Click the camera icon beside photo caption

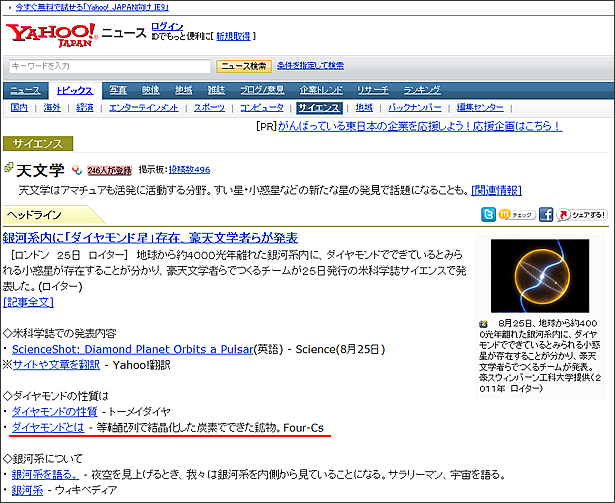coord(484,324)
